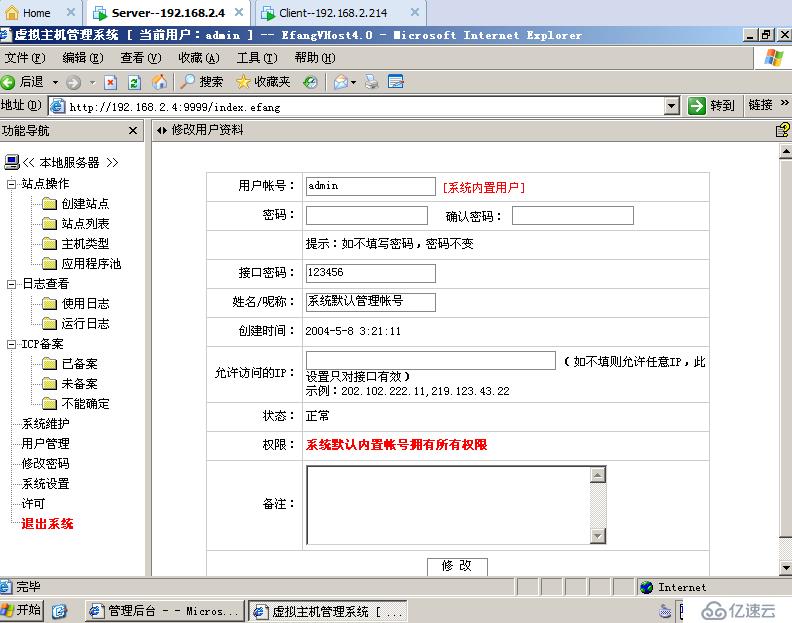
Task: Open the 收藏夹 favorites star
Action: point(263,82)
